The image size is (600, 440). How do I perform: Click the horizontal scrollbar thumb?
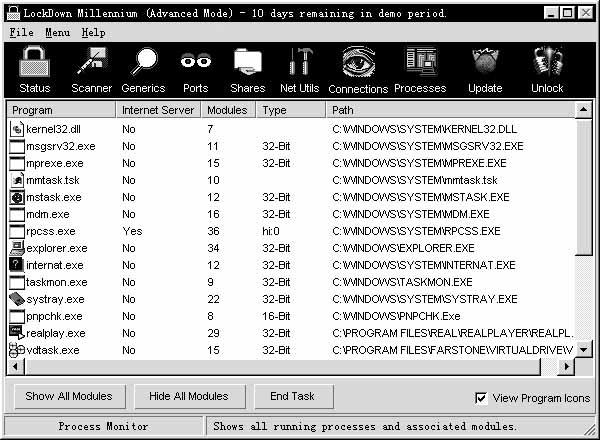[282, 367]
